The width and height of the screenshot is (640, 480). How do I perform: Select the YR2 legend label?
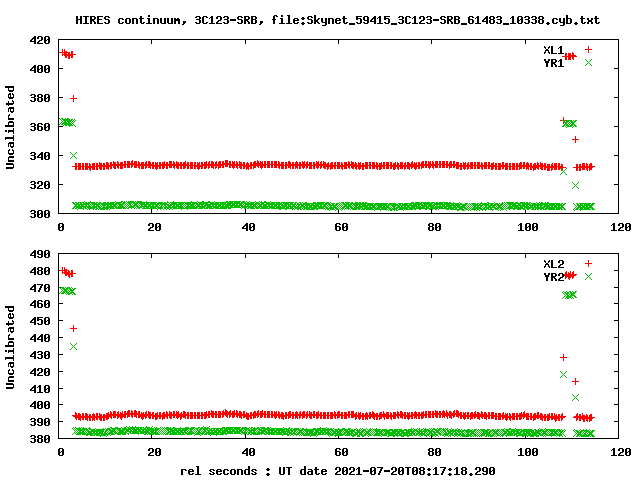click(553, 277)
